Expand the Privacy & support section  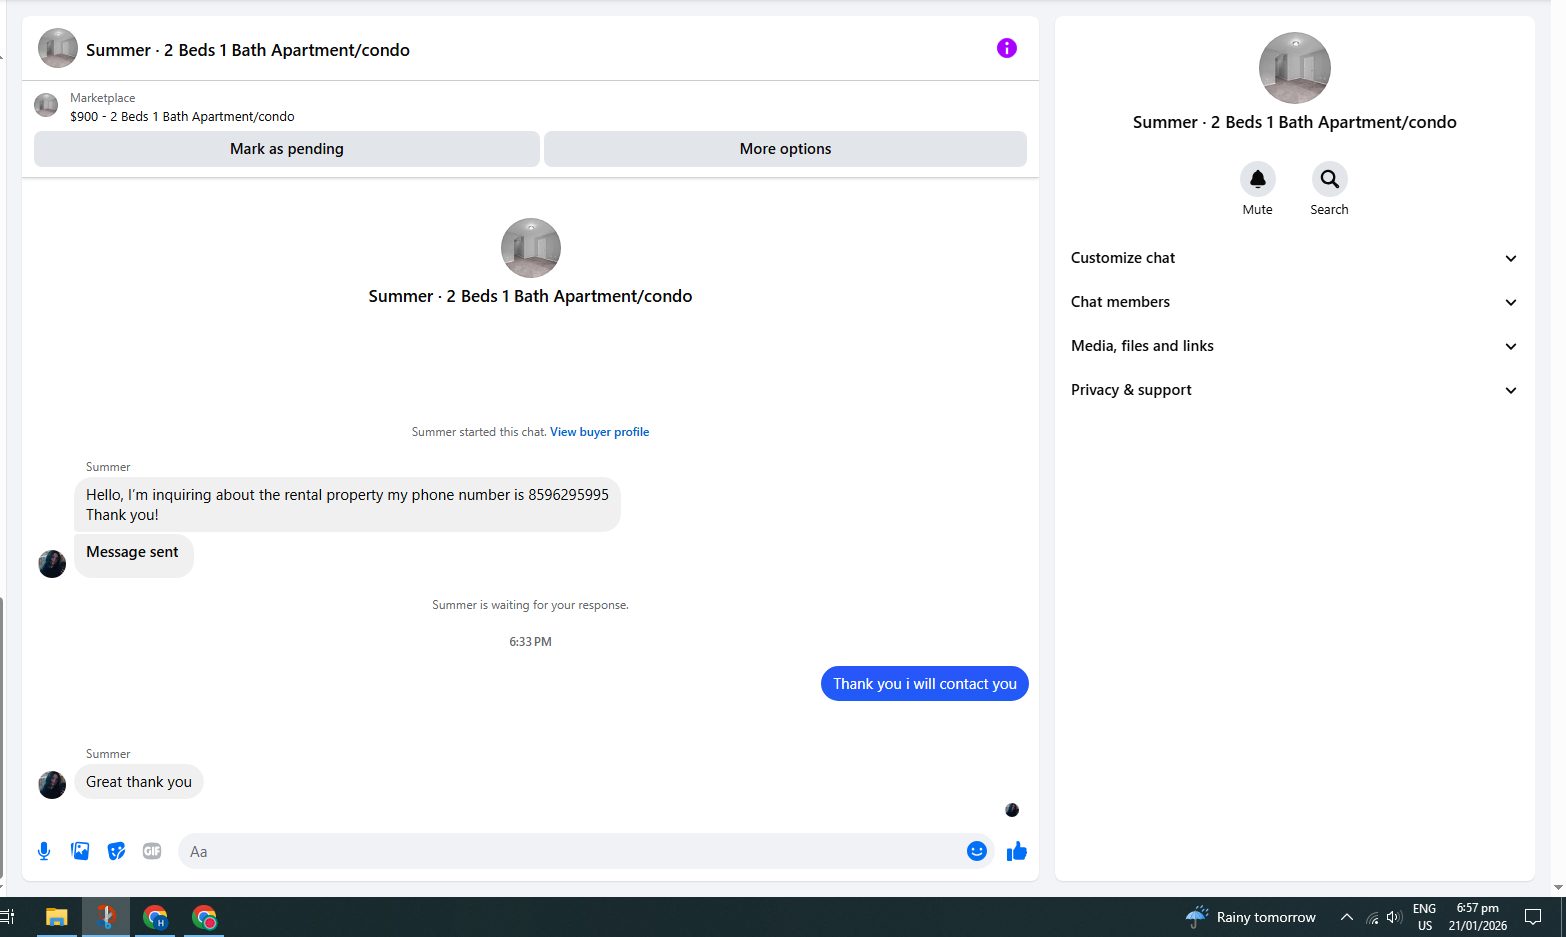(1294, 390)
